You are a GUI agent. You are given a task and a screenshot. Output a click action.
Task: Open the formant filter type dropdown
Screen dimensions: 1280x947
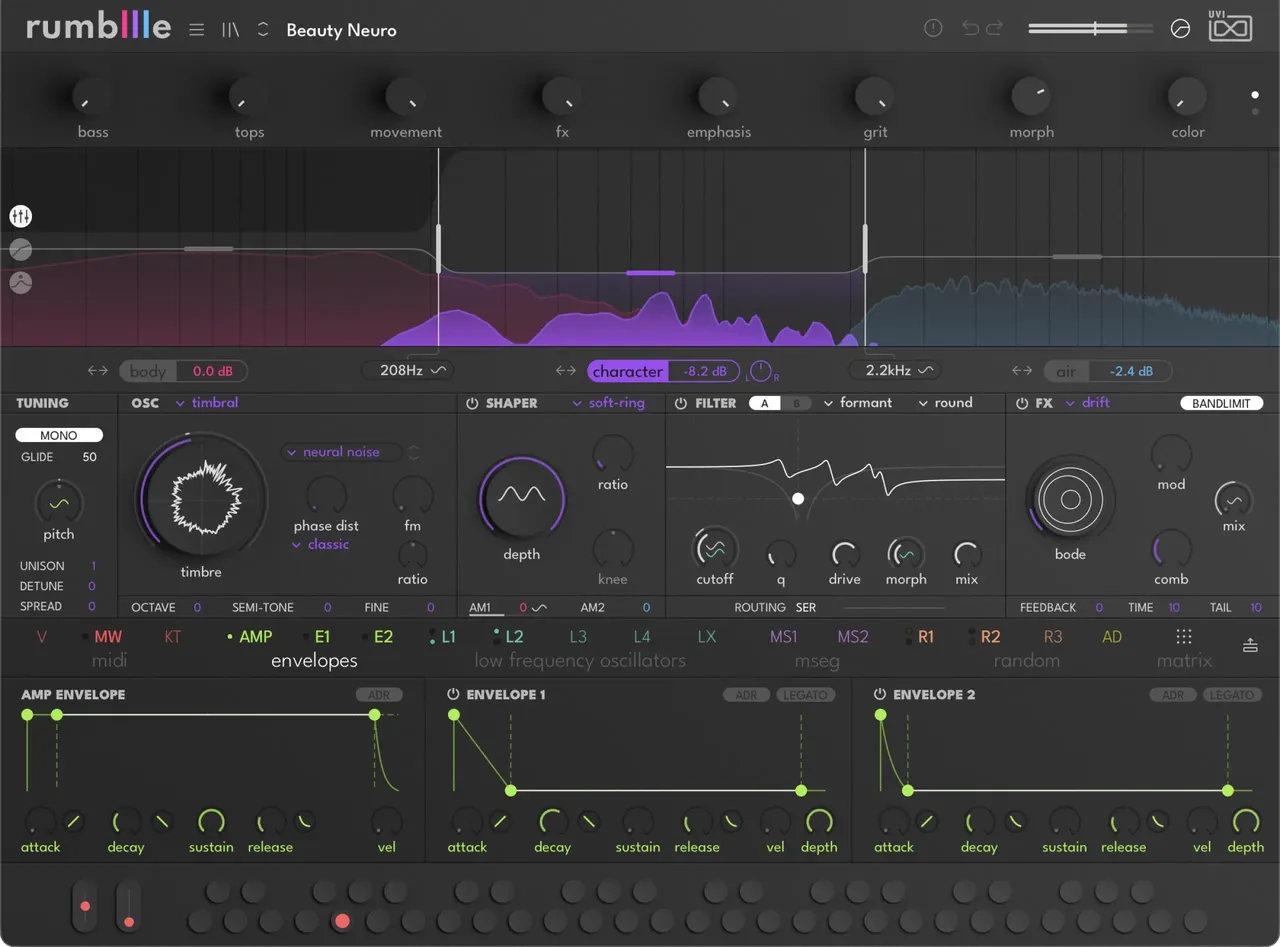[858, 403]
